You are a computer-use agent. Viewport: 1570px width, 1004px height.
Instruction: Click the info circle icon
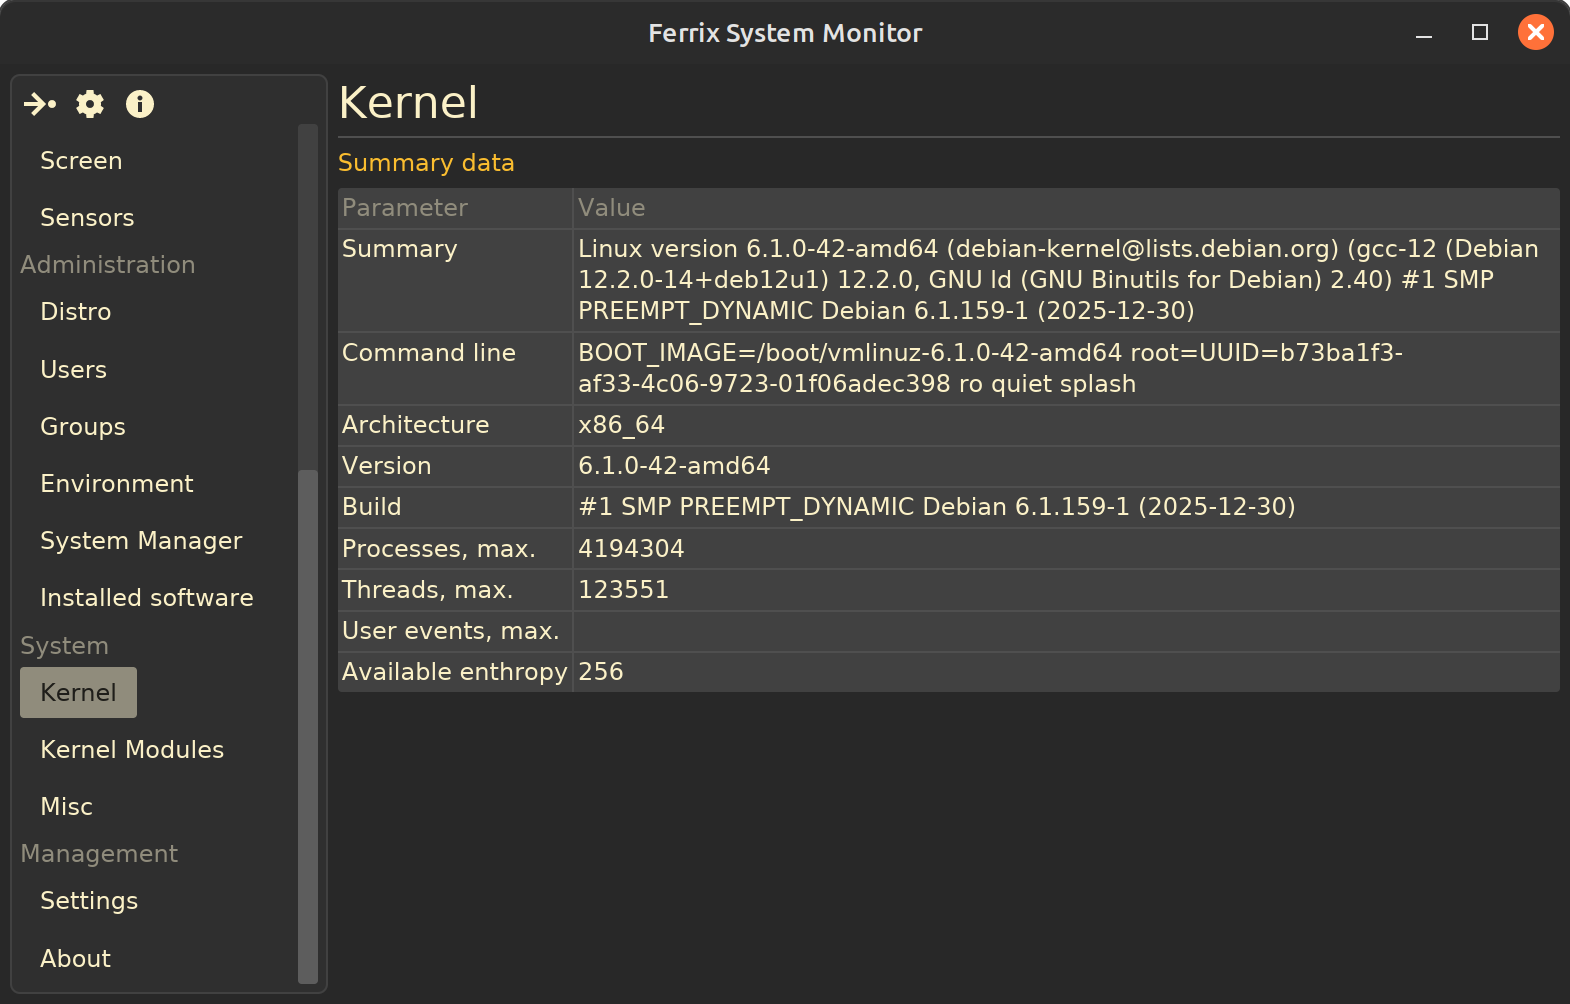tap(140, 104)
